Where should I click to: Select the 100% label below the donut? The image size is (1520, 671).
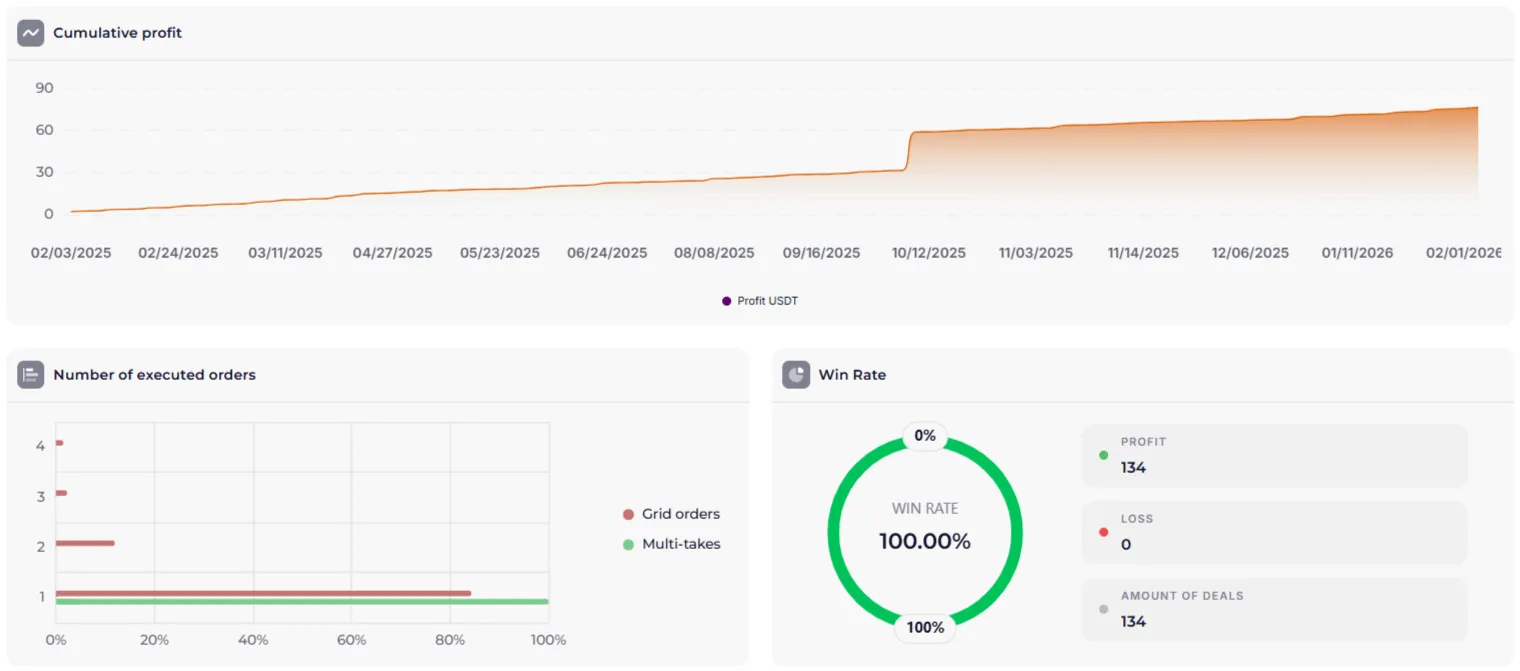[x=924, y=627]
